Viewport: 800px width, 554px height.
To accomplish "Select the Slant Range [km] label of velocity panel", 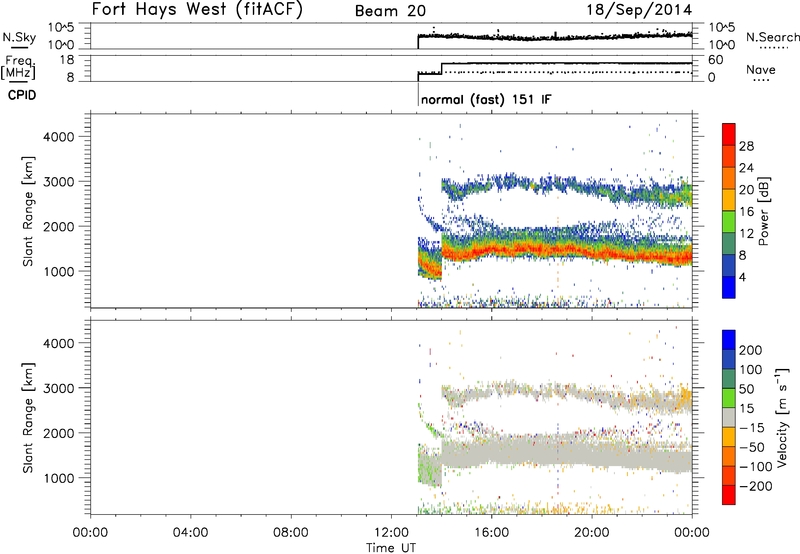I will coord(28,418).
